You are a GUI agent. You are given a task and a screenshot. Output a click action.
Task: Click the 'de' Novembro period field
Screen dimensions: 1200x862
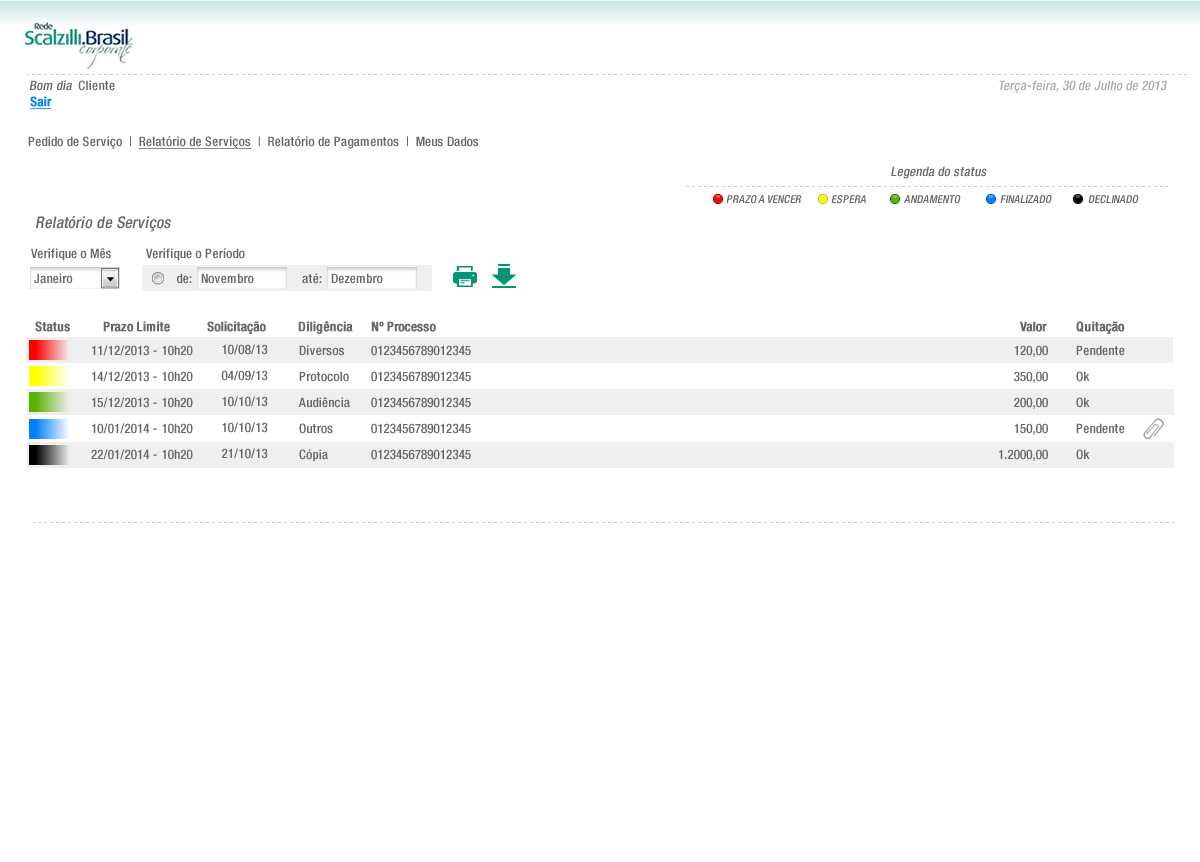point(241,278)
